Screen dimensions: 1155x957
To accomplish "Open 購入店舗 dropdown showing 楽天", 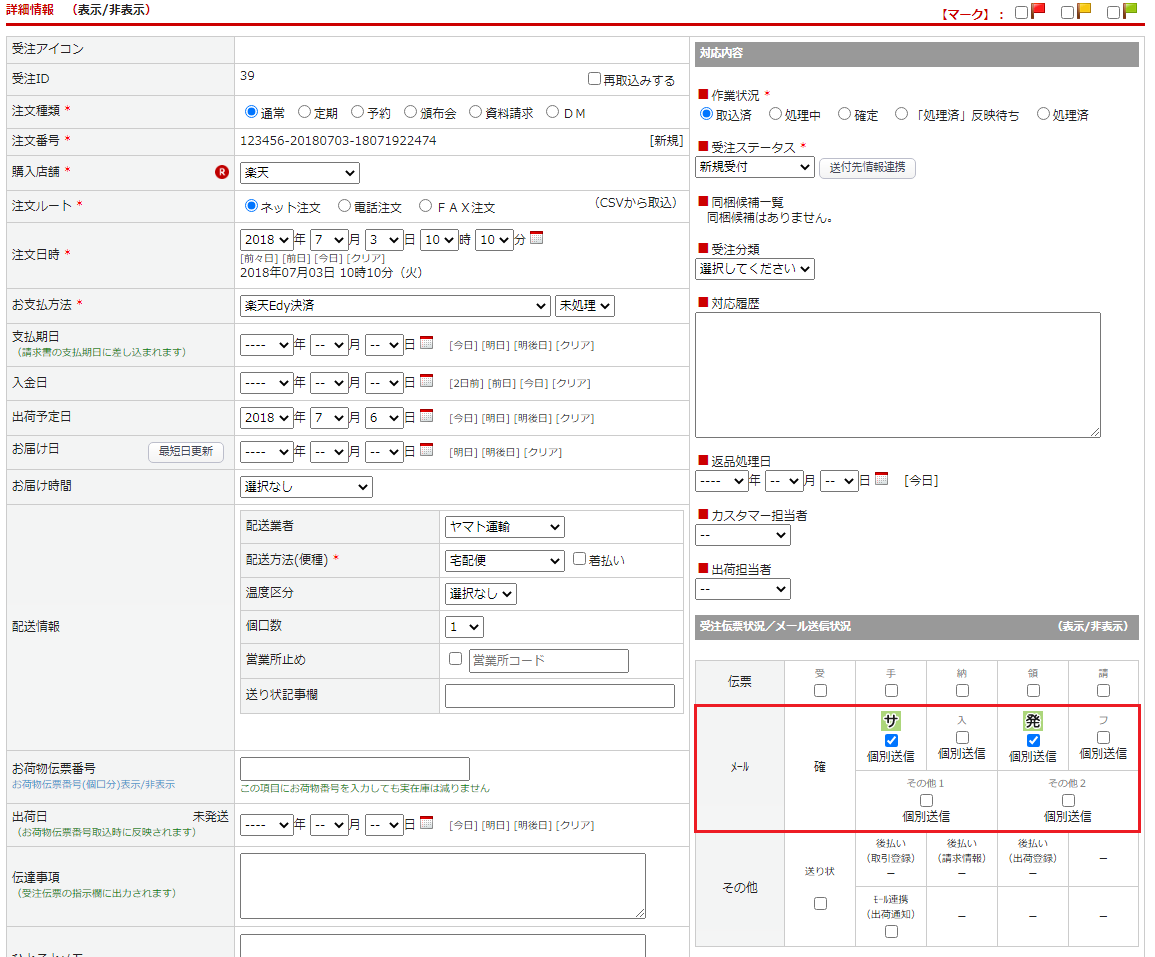I will click(x=299, y=173).
